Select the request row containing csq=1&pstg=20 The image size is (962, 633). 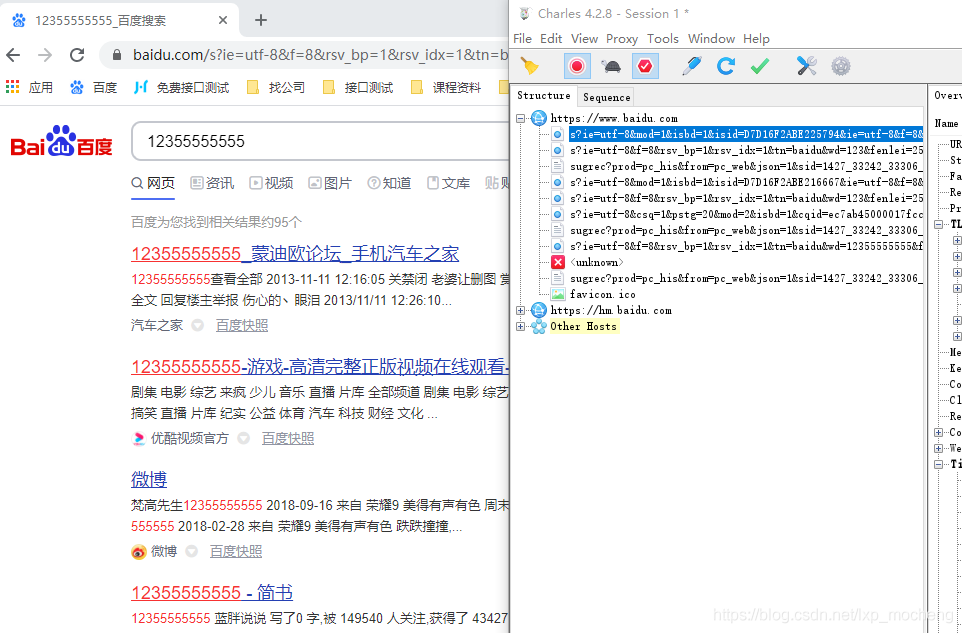[746, 214]
